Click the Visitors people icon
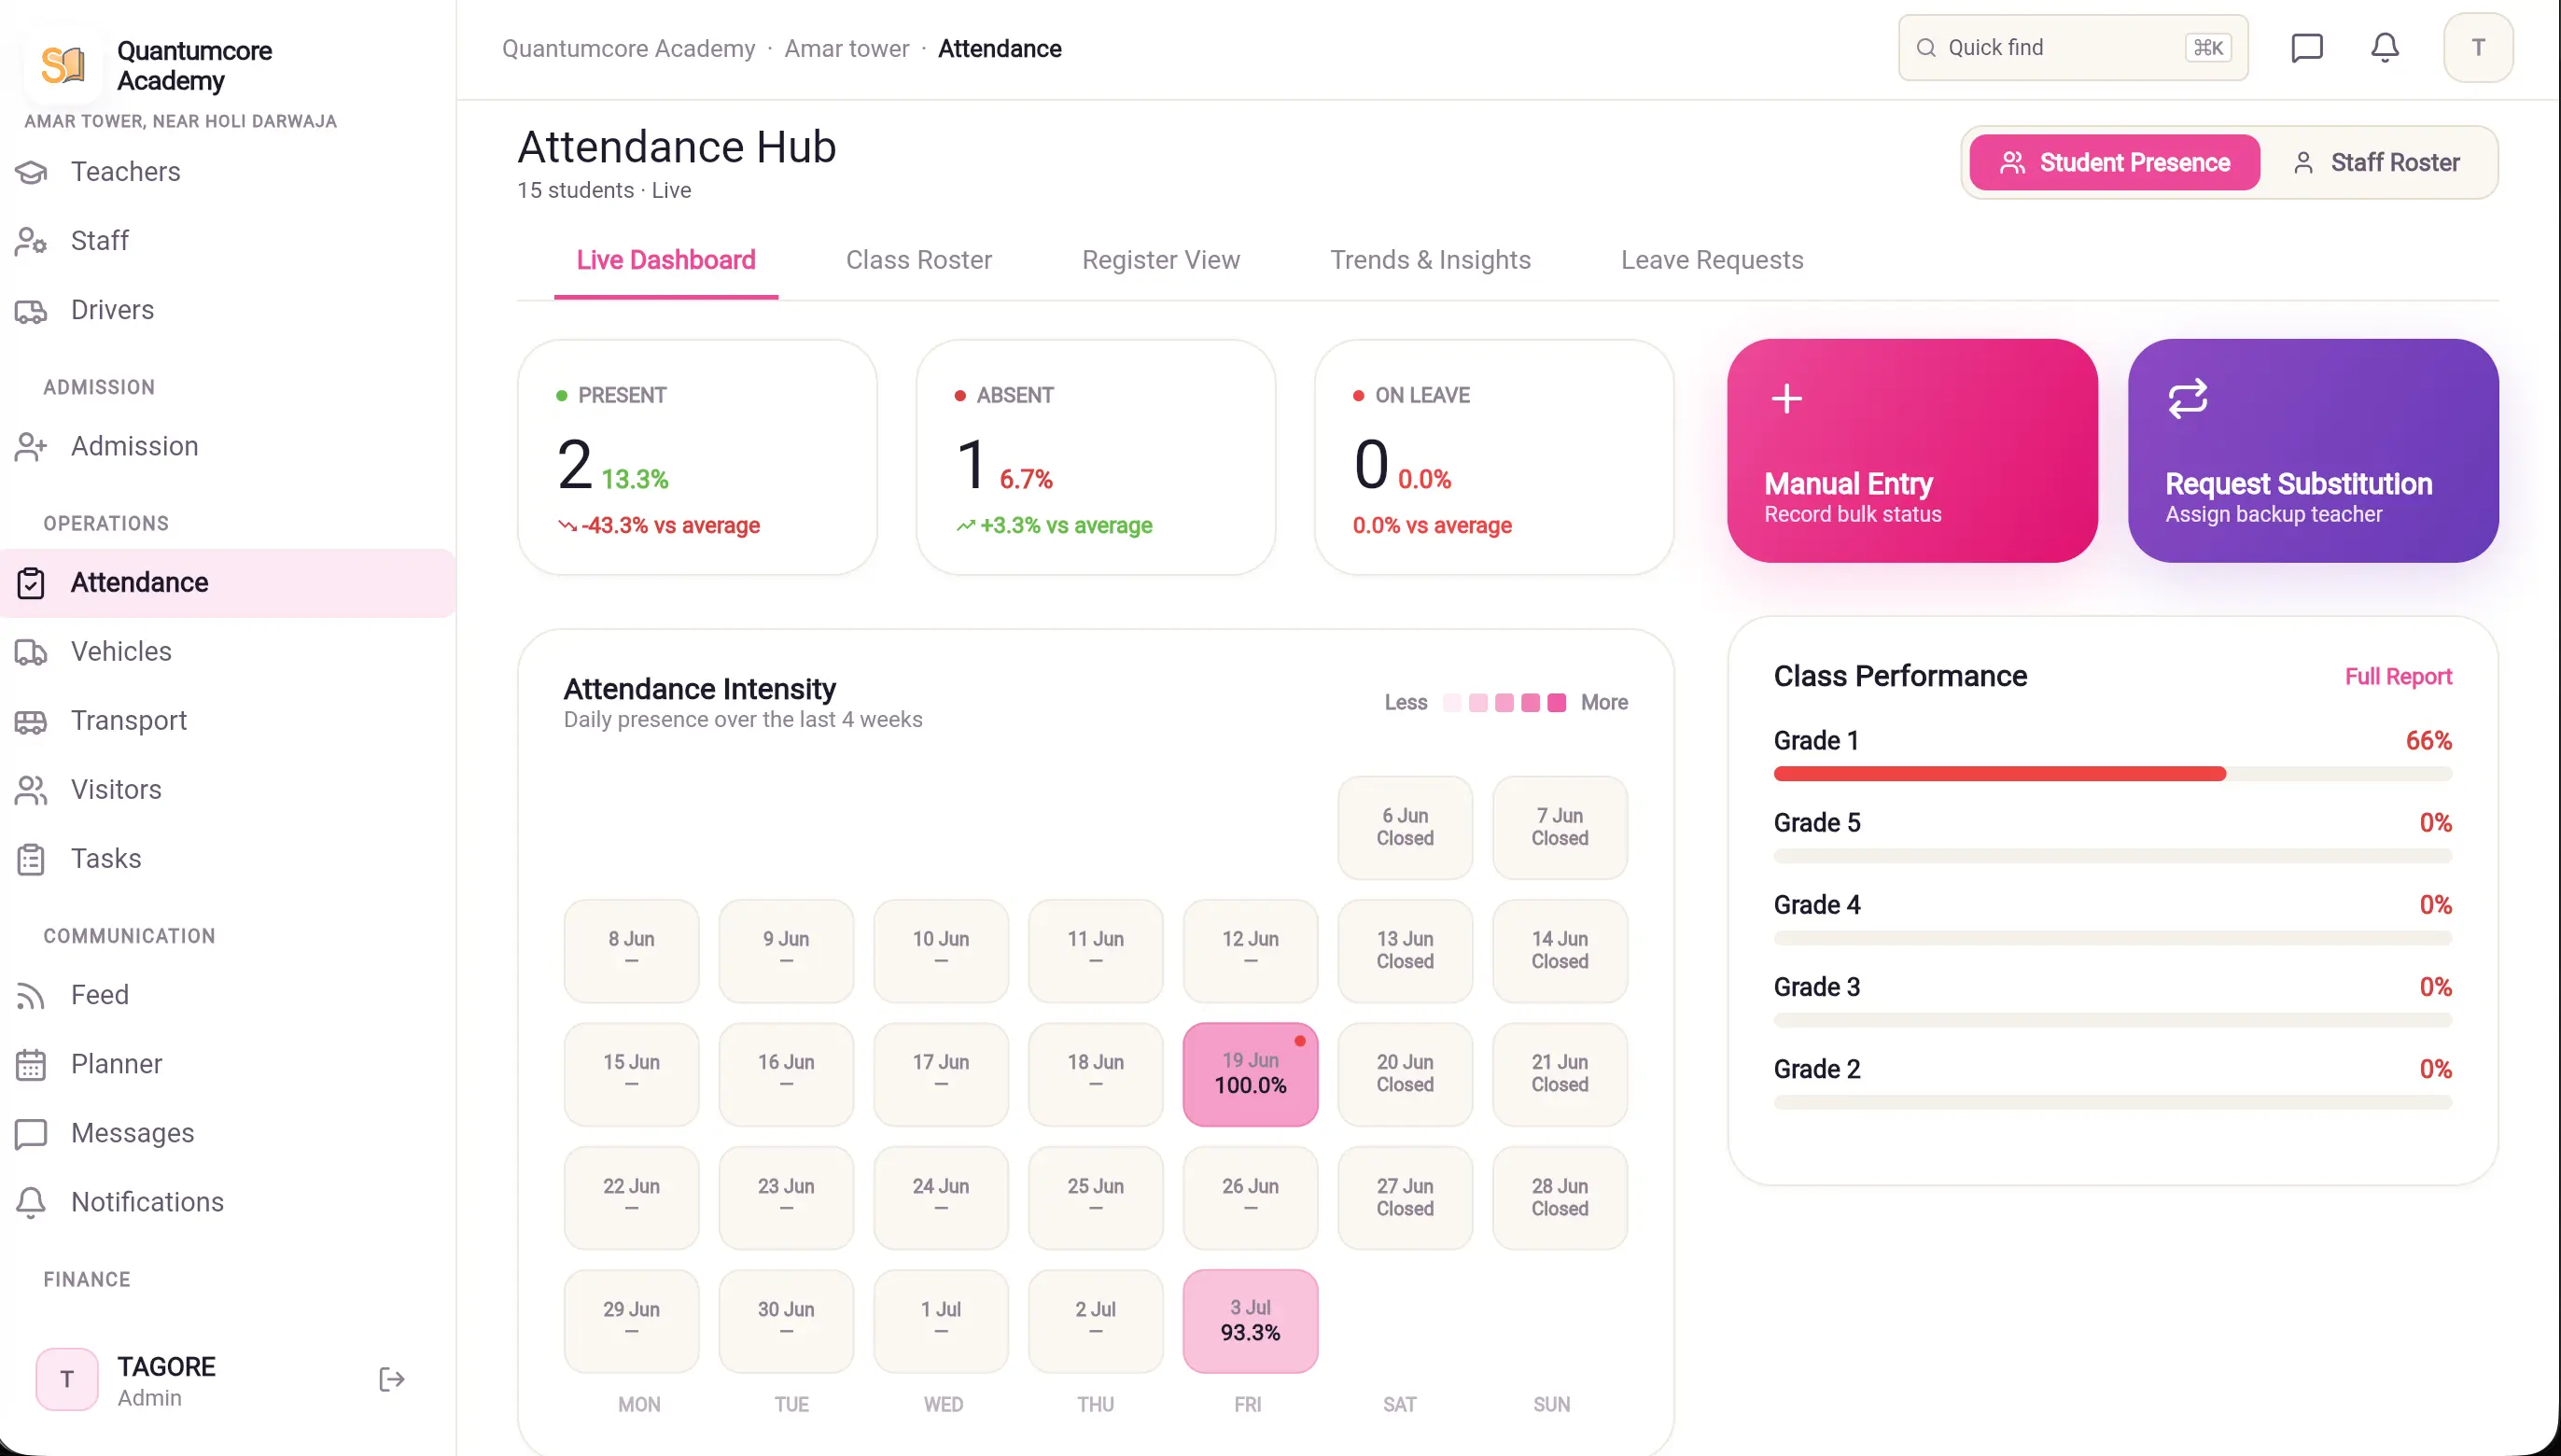Image resolution: width=2561 pixels, height=1456 pixels. click(31, 790)
